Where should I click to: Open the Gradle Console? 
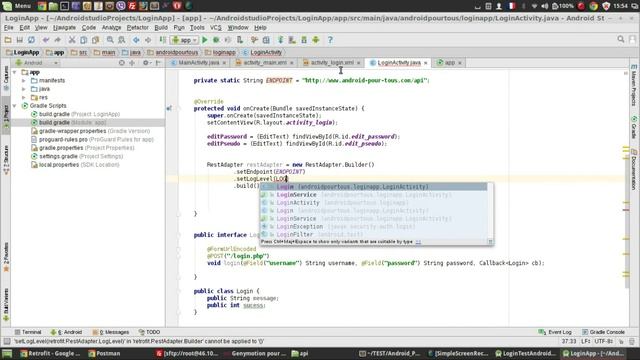point(603,332)
